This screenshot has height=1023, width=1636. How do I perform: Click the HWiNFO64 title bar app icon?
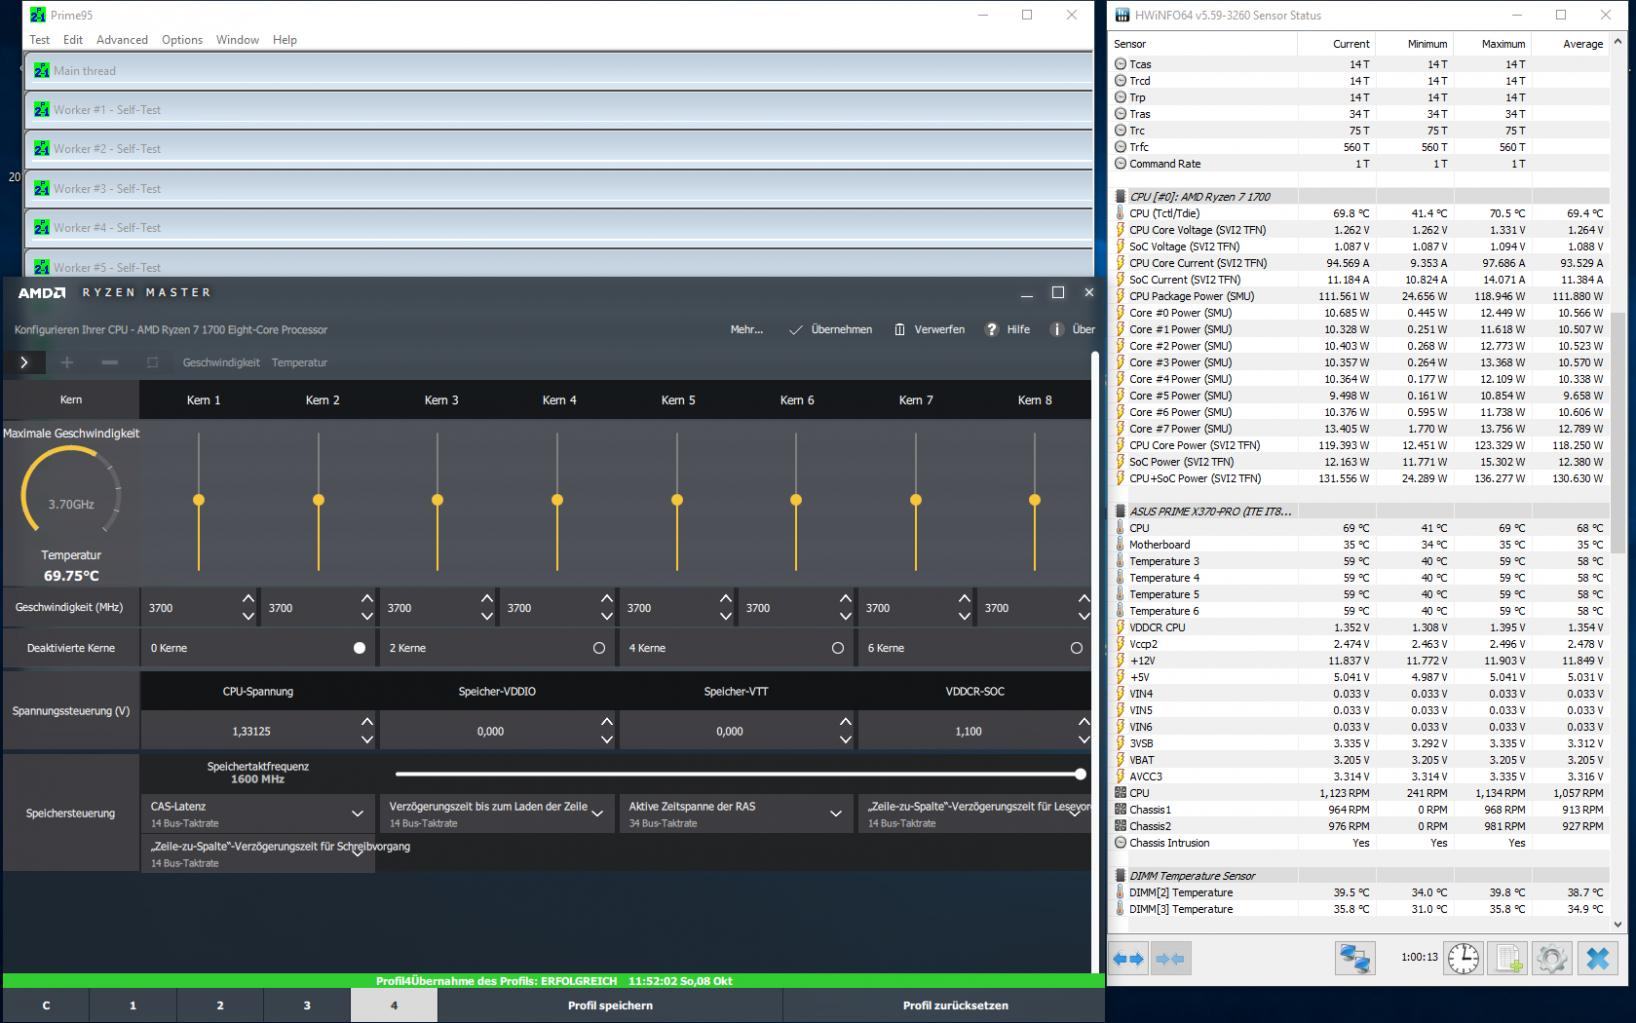pyautogui.click(x=1123, y=15)
